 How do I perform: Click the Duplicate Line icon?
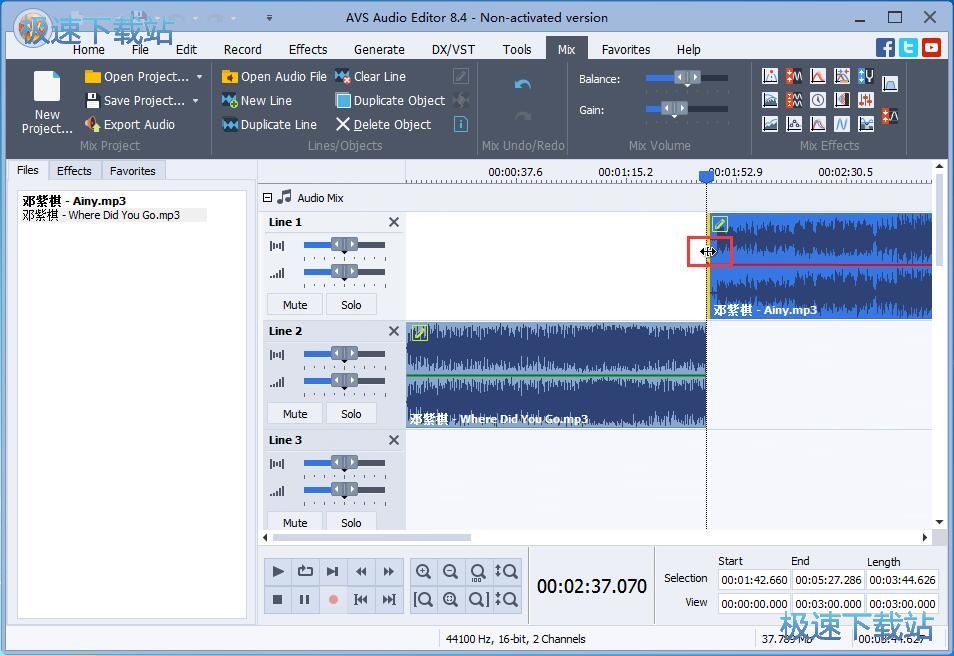tap(229, 125)
